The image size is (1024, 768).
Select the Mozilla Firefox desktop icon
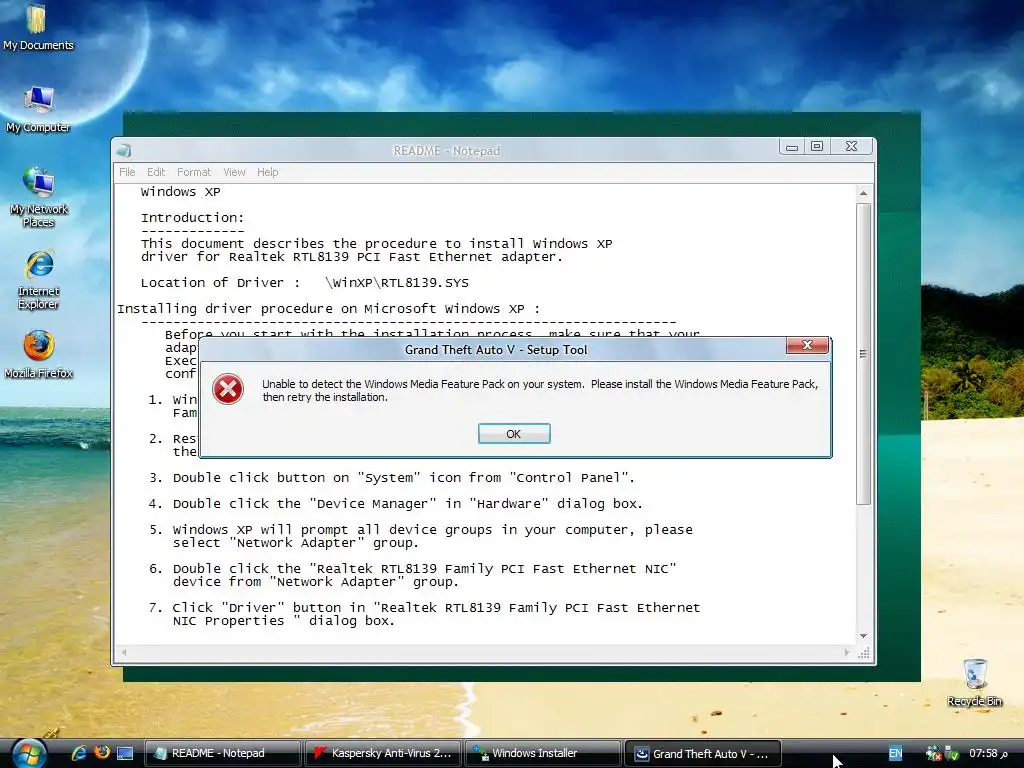pos(38,355)
